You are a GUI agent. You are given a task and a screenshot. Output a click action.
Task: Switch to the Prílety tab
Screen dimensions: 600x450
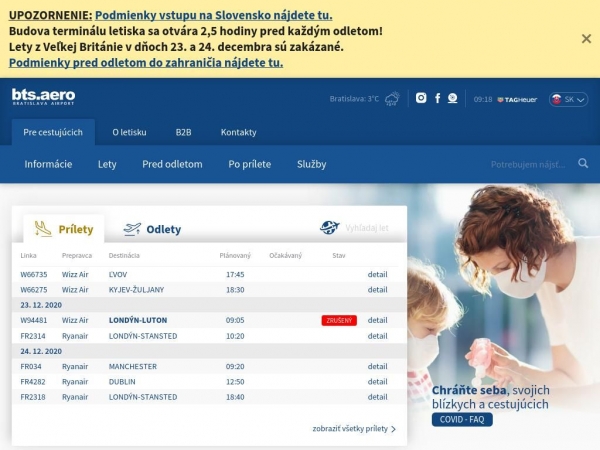64,229
